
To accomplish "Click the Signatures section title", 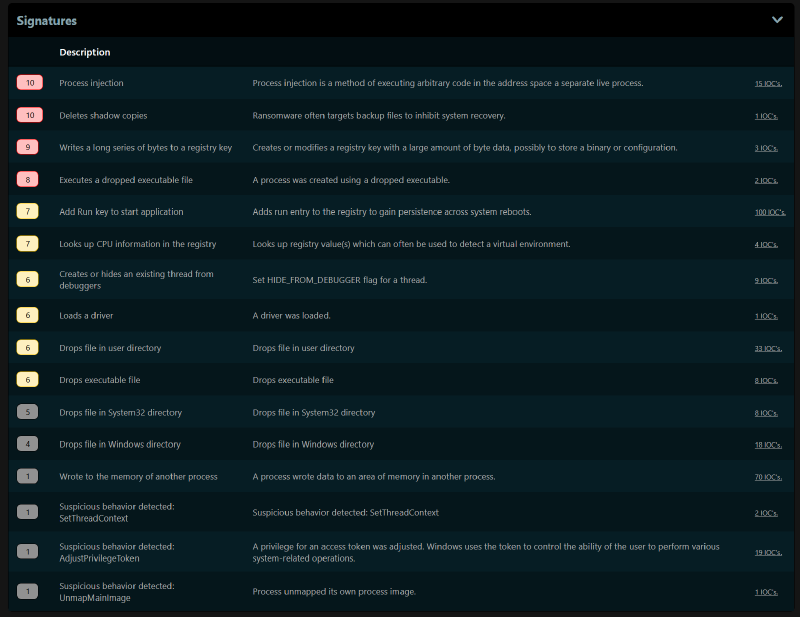I will pyautogui.click(x=46, y=20).
